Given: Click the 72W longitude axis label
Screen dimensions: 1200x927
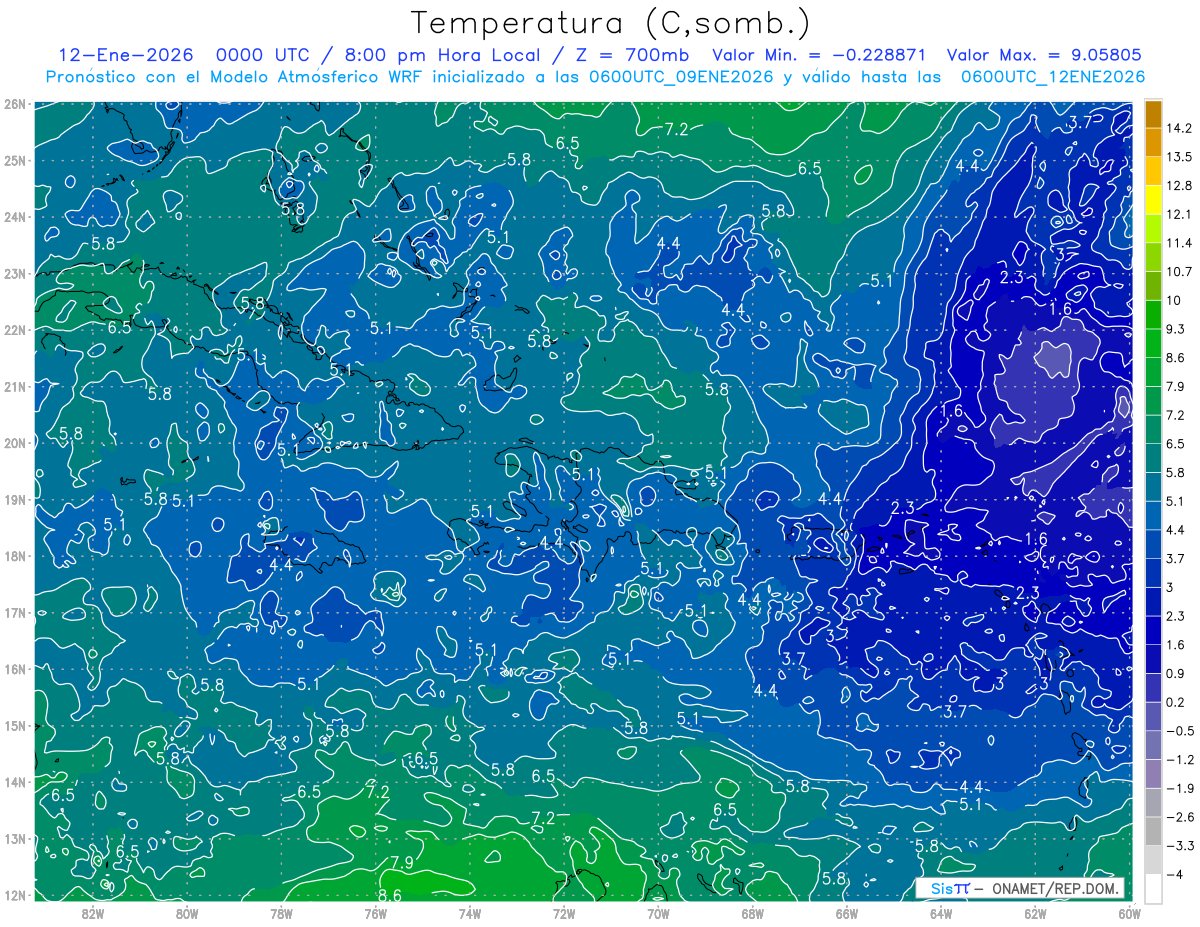Looking at the screenshot, I should 564,912.
